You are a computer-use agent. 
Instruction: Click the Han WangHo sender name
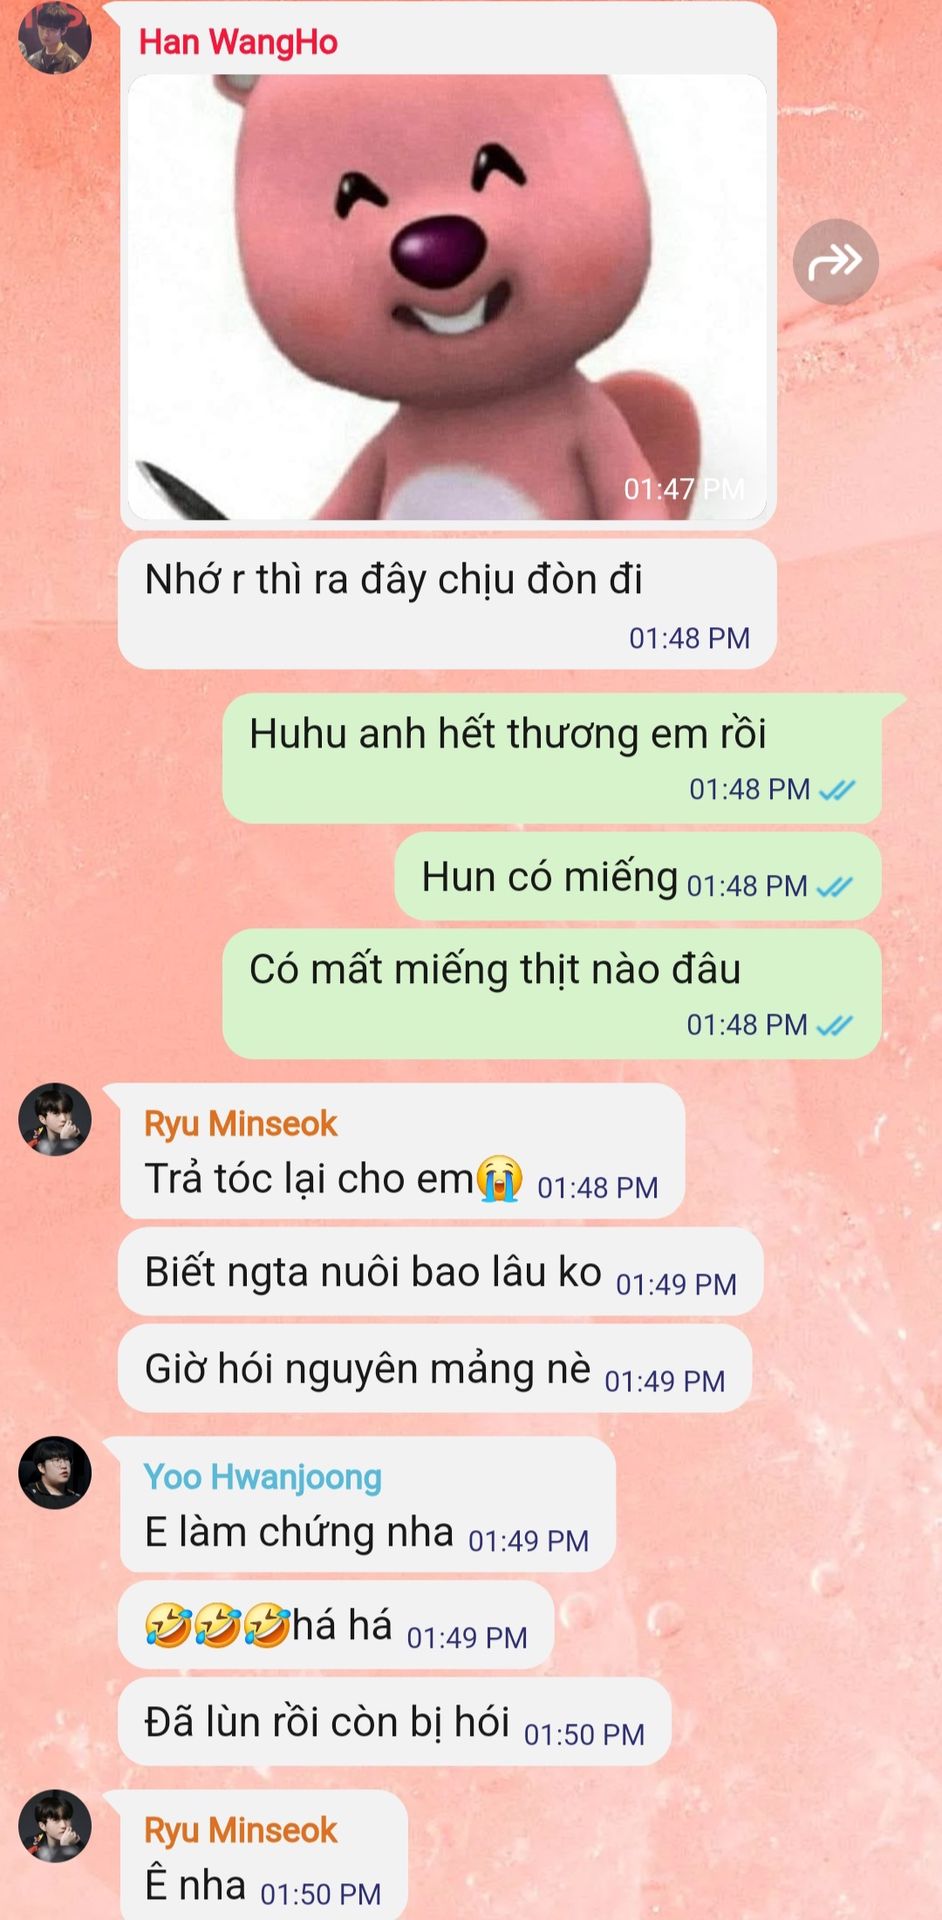pyautogui.click(x=238, y=42)
